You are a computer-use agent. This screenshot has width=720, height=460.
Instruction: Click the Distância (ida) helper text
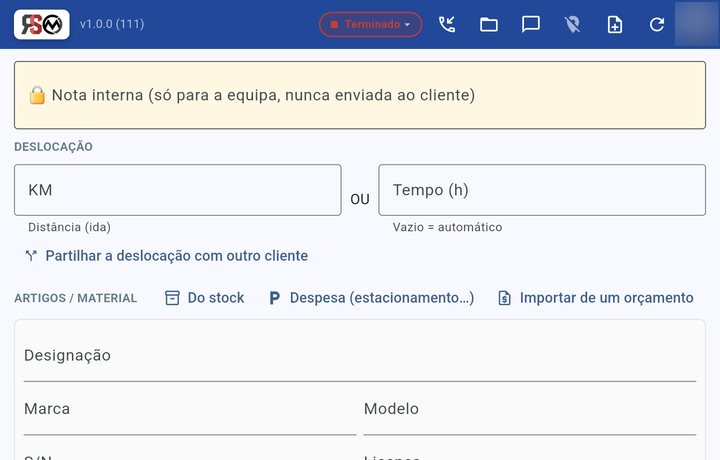[69, 227]
